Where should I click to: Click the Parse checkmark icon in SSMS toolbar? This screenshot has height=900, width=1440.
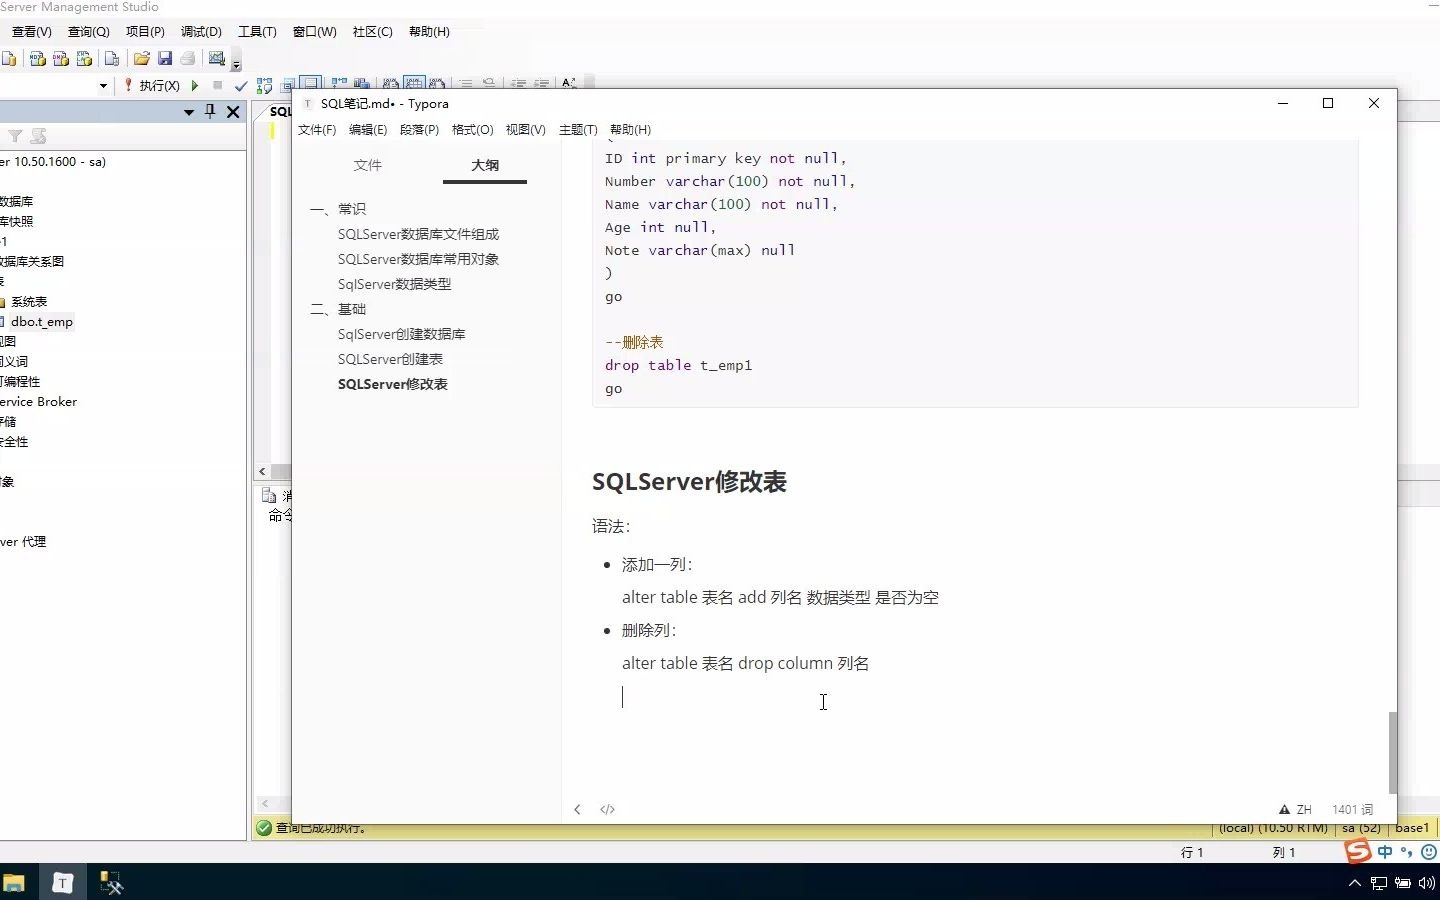pos(240,86)
